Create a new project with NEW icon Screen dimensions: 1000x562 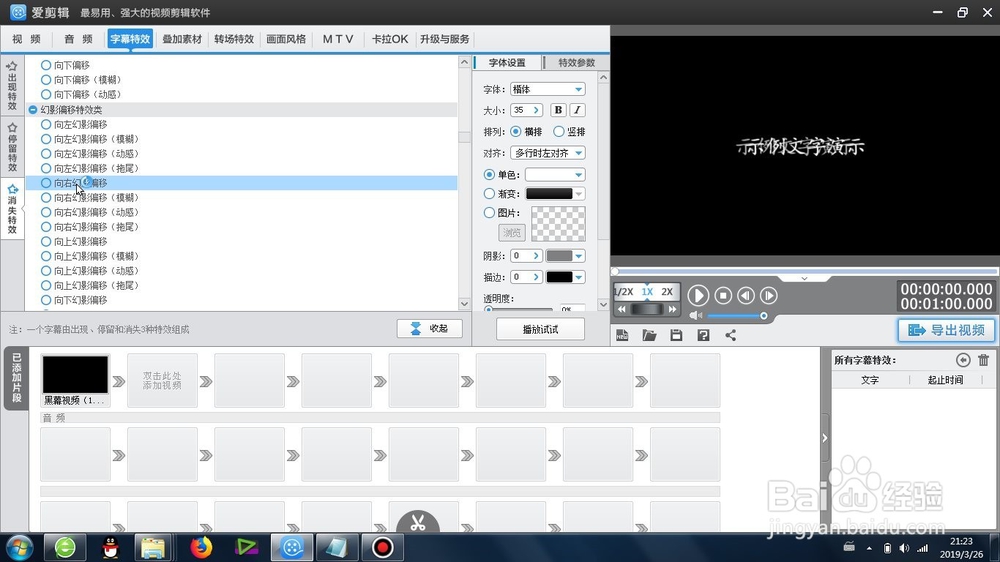point(622,336)
